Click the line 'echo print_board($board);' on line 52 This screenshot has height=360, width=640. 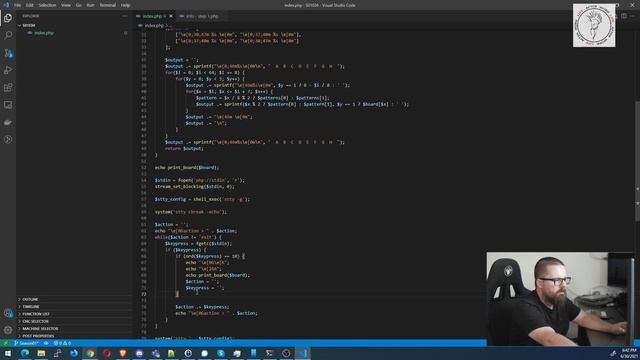tap(187, 167)
